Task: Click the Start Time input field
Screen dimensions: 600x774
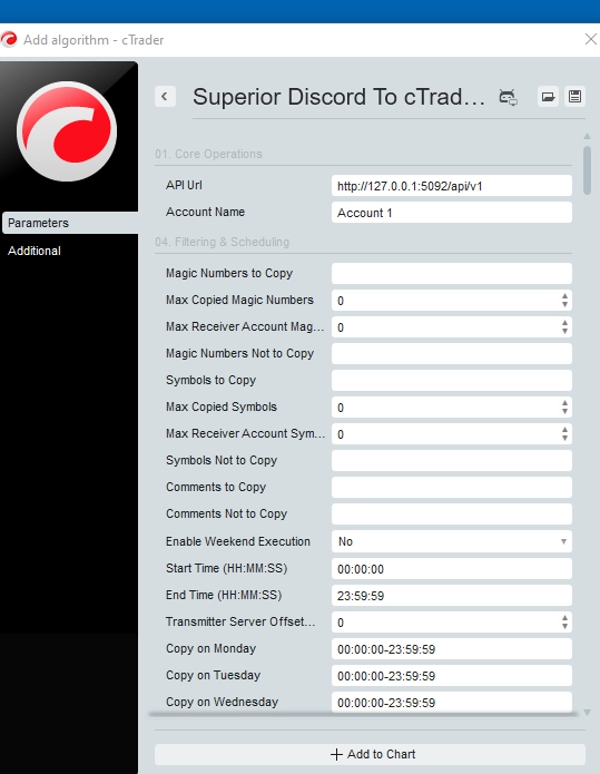Action: tap(451, 569)
